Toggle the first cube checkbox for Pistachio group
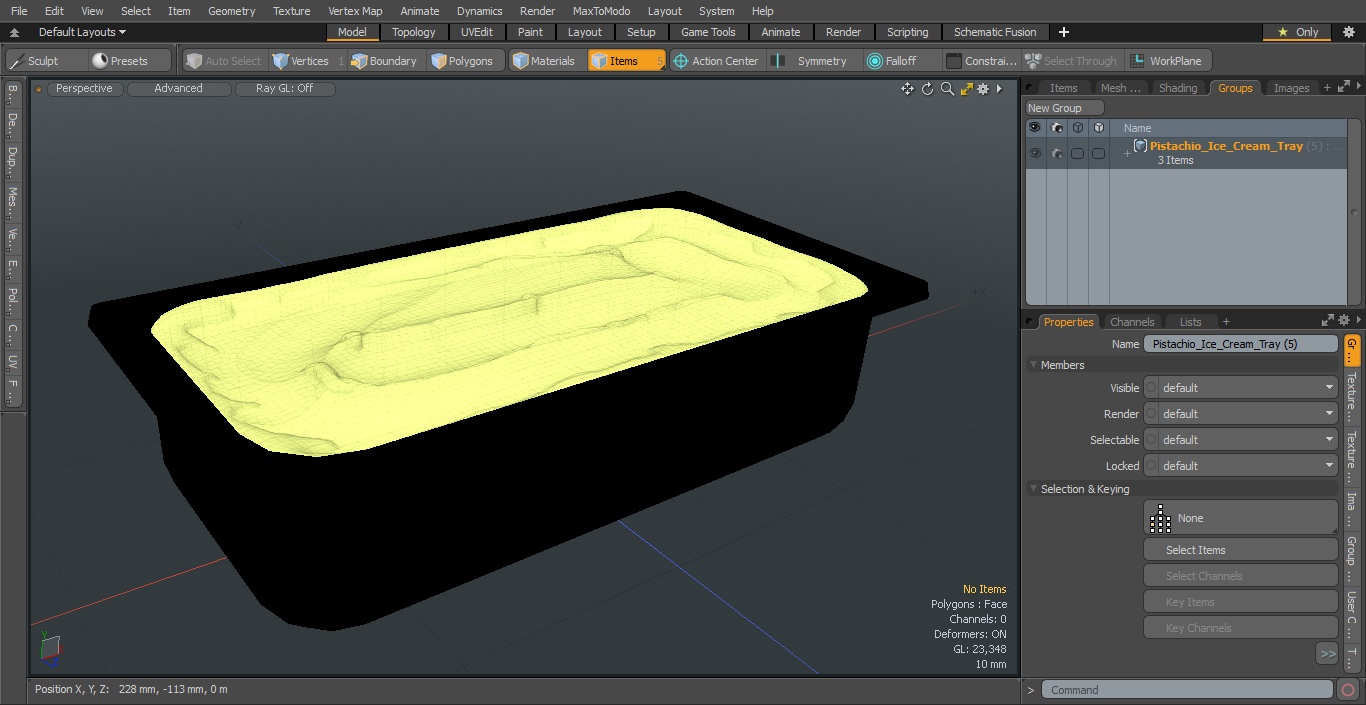Screen dimensions: 1366x705 pyautogui.click(x=1077, y=153)
